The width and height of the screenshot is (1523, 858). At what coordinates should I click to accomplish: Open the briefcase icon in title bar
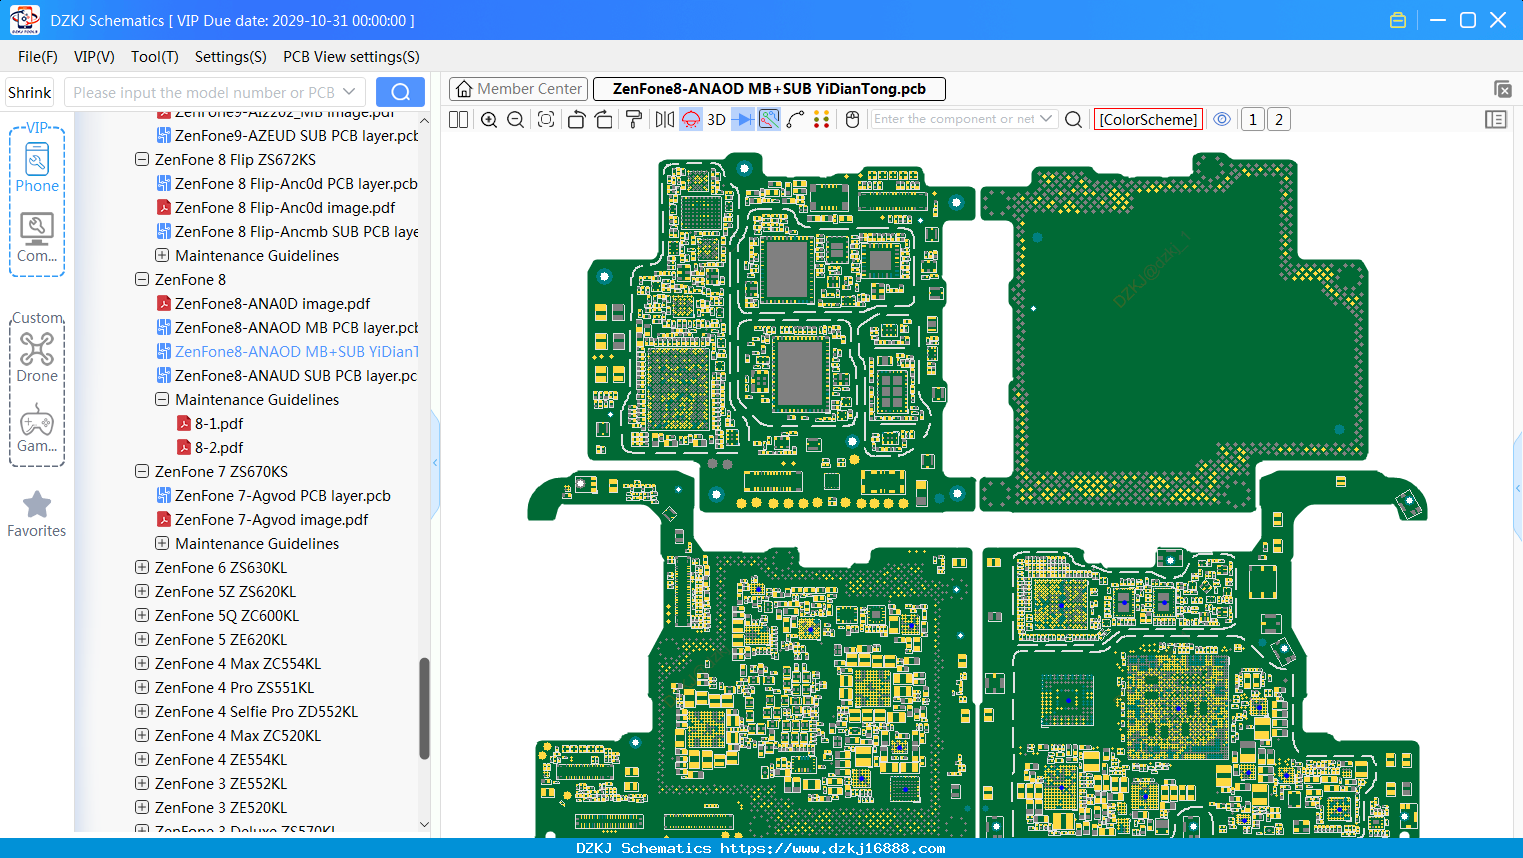tap(1398, 20)
